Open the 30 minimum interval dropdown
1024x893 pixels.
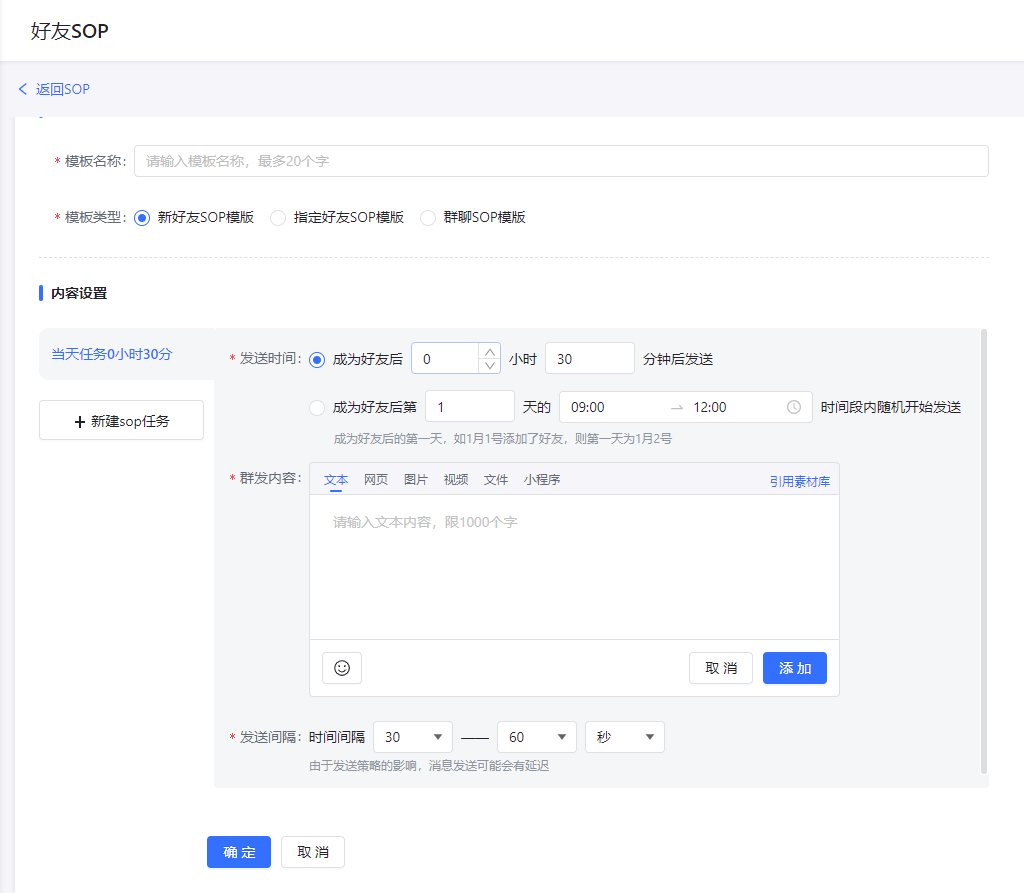(x=412, y=737)
